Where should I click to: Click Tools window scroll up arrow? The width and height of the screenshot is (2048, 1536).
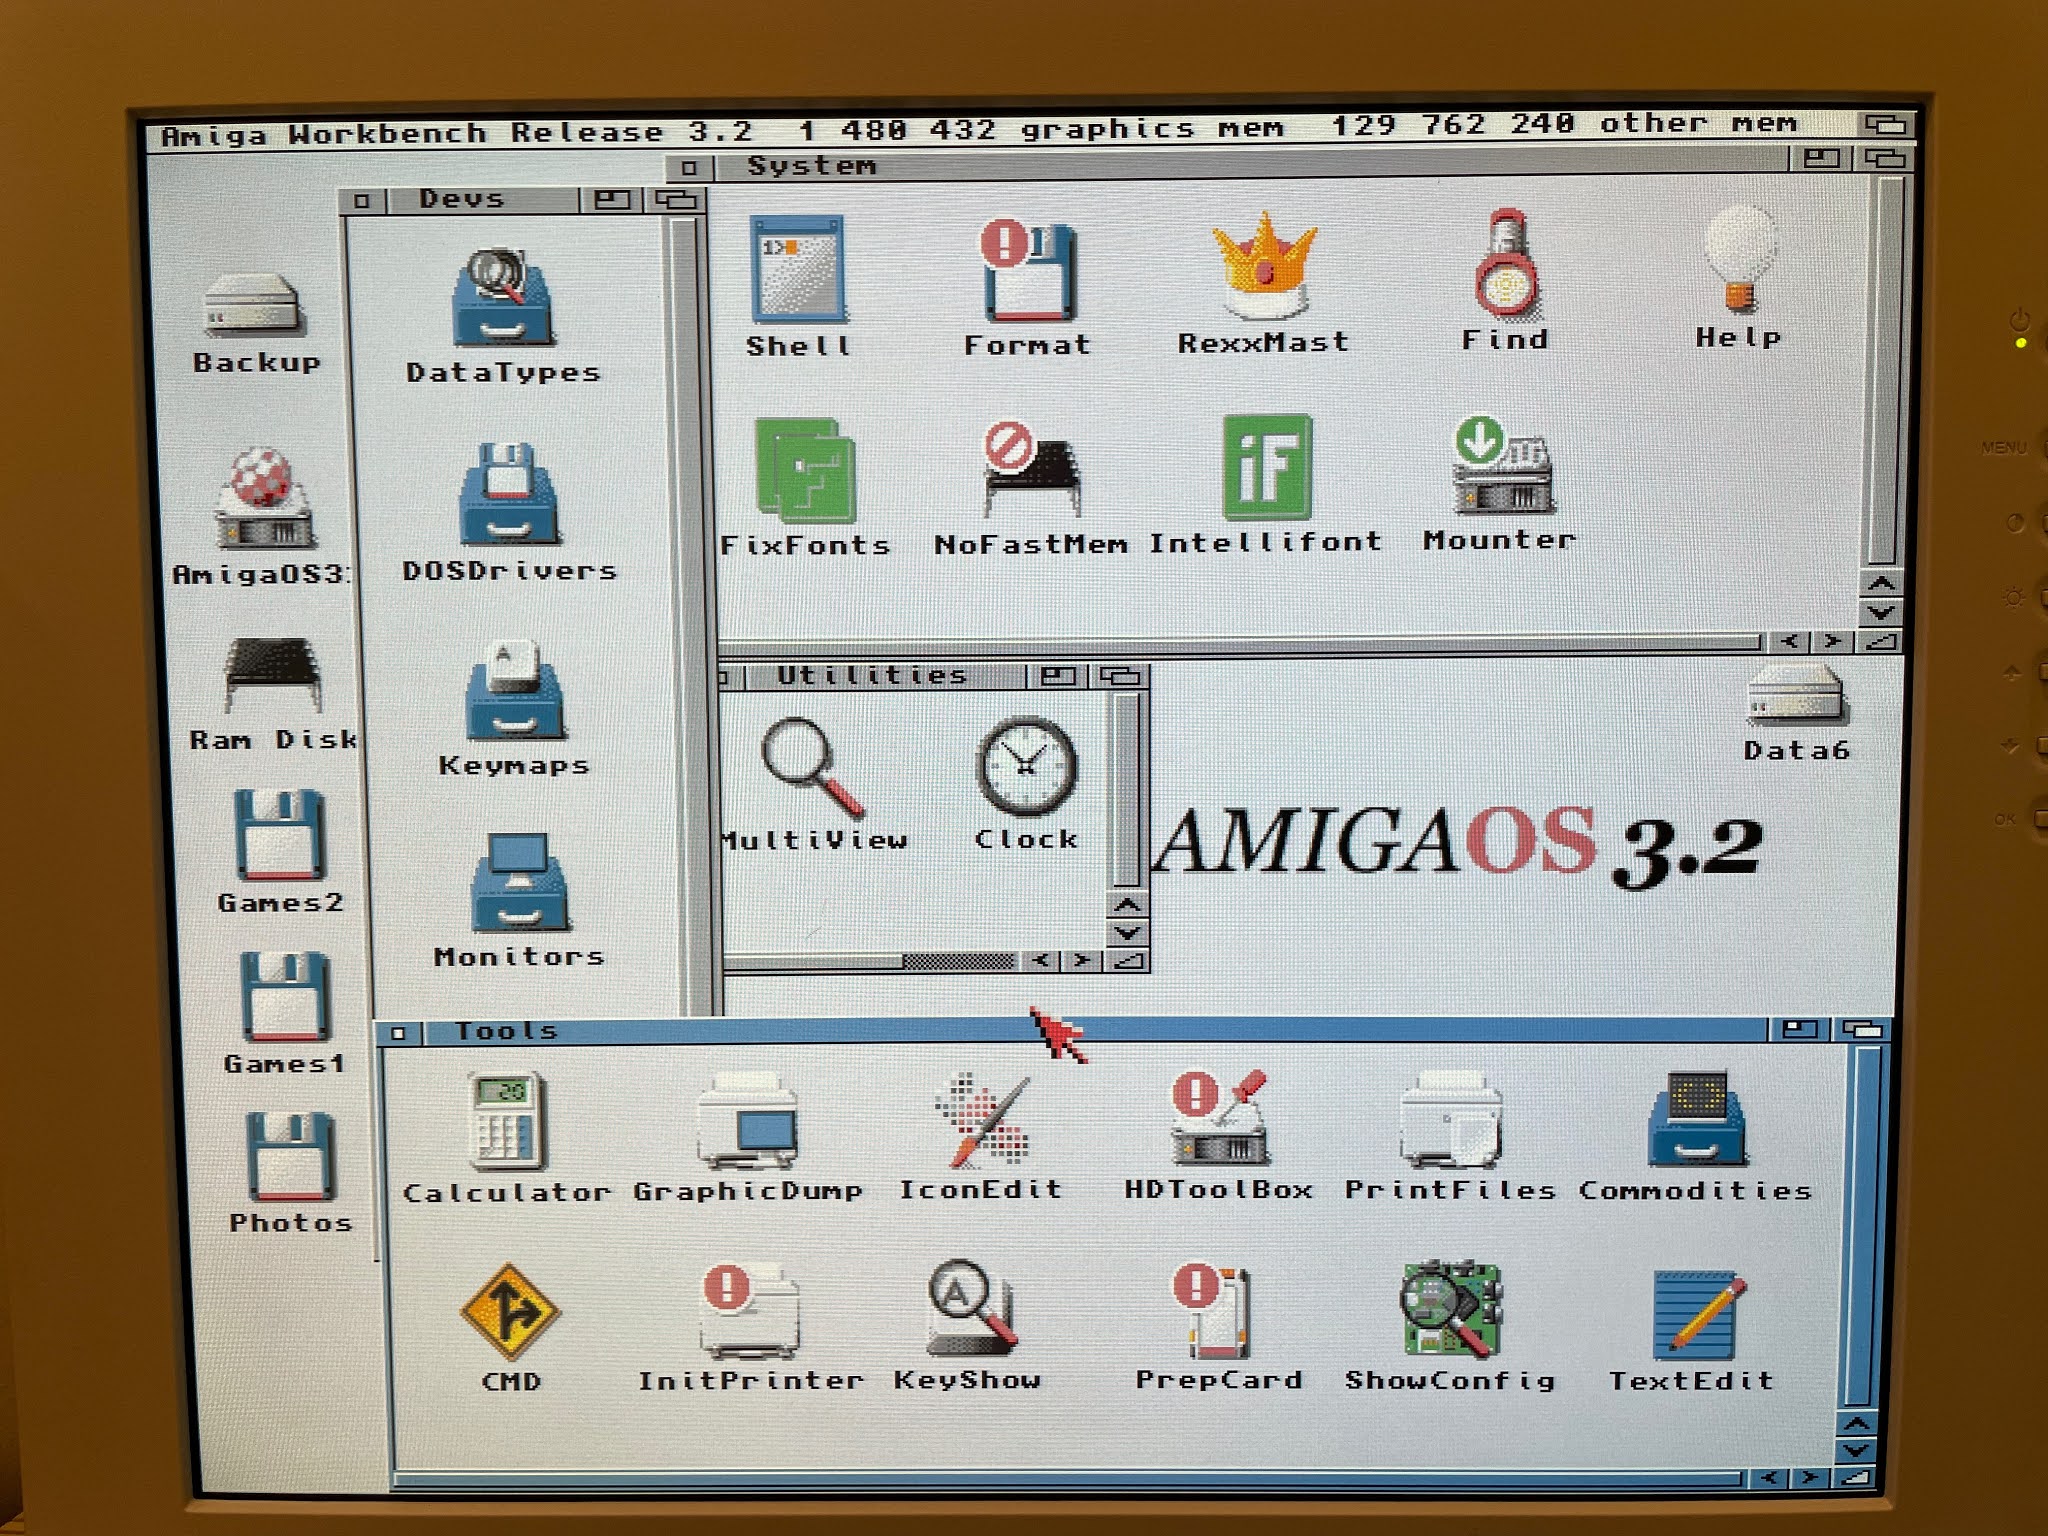1857,1423
